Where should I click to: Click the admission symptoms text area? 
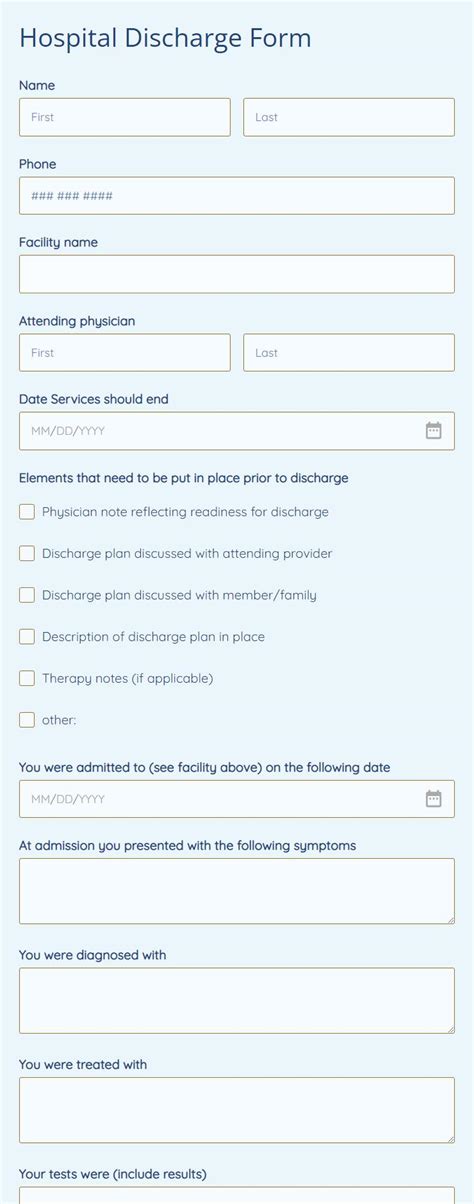pos(237,891)
